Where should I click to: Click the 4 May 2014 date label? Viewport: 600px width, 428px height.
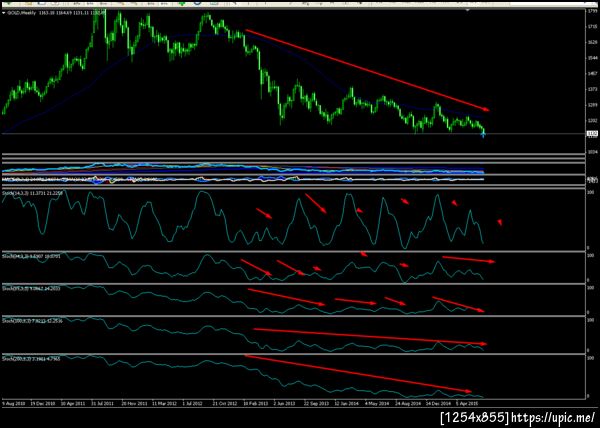(x=377, y=404)
